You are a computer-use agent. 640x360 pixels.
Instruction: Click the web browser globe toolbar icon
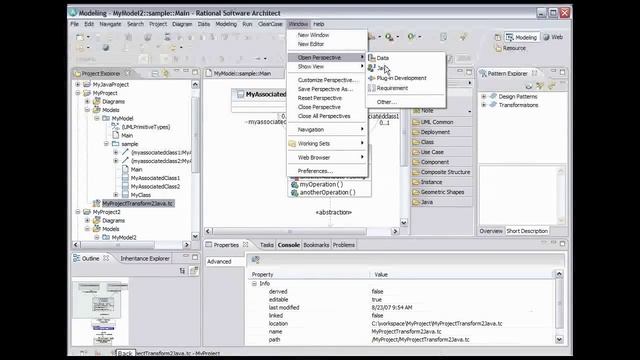click(x=106, y=48)
